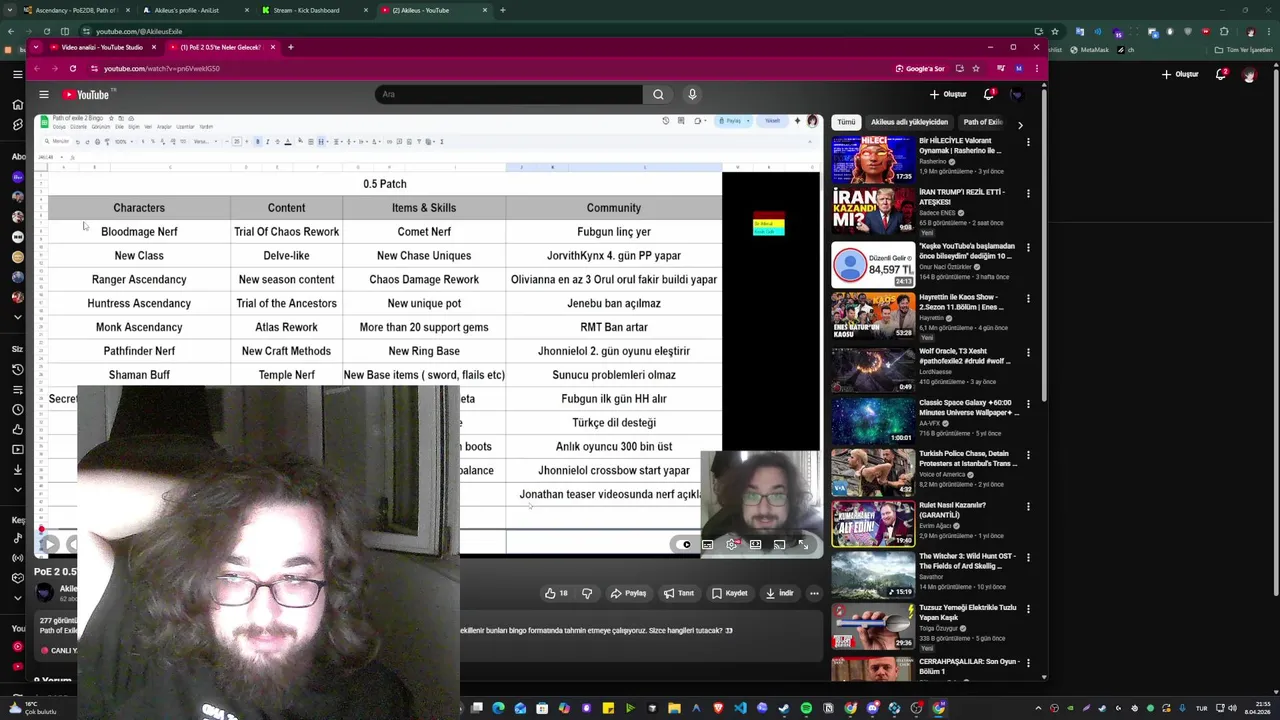
Task: Enter fullscreen in the video player
Action: pos(804,544)
